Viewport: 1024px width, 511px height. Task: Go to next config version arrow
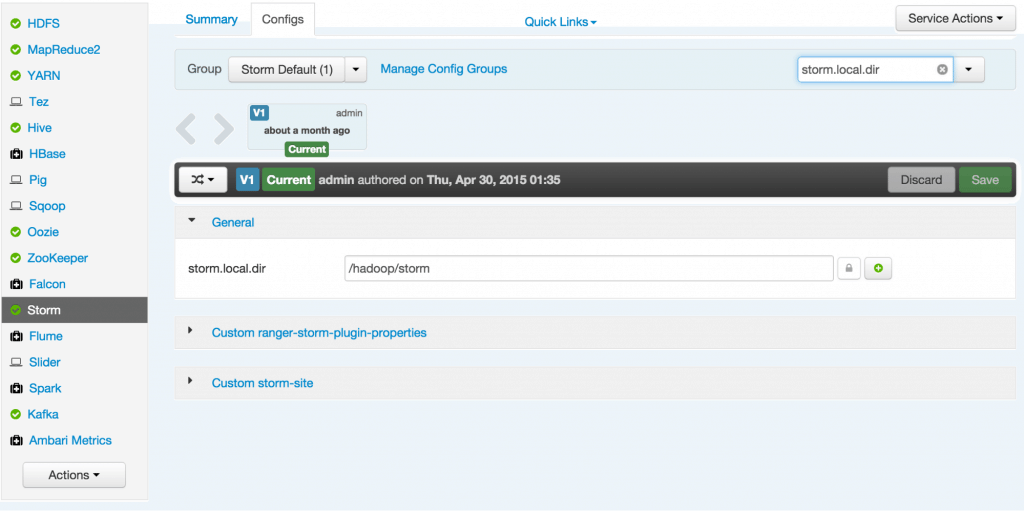point(224,129)
